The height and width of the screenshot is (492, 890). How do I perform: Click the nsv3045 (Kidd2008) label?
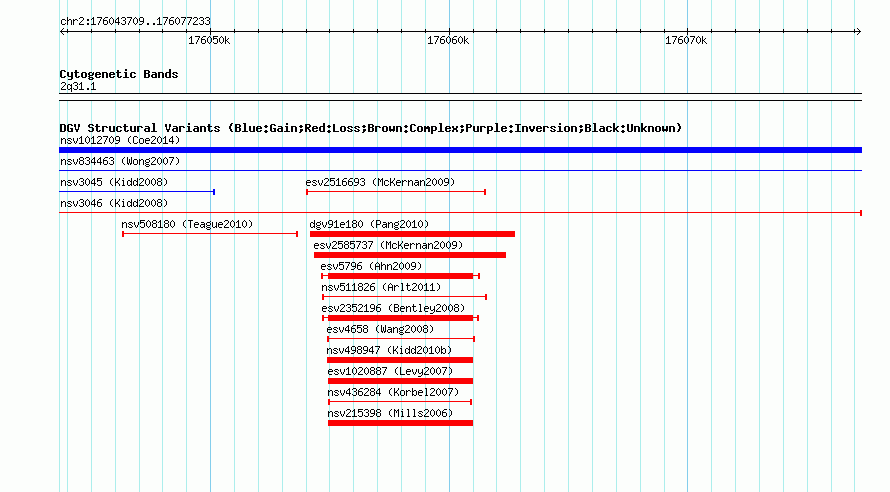pyautogui.click(x=114, y=182)
